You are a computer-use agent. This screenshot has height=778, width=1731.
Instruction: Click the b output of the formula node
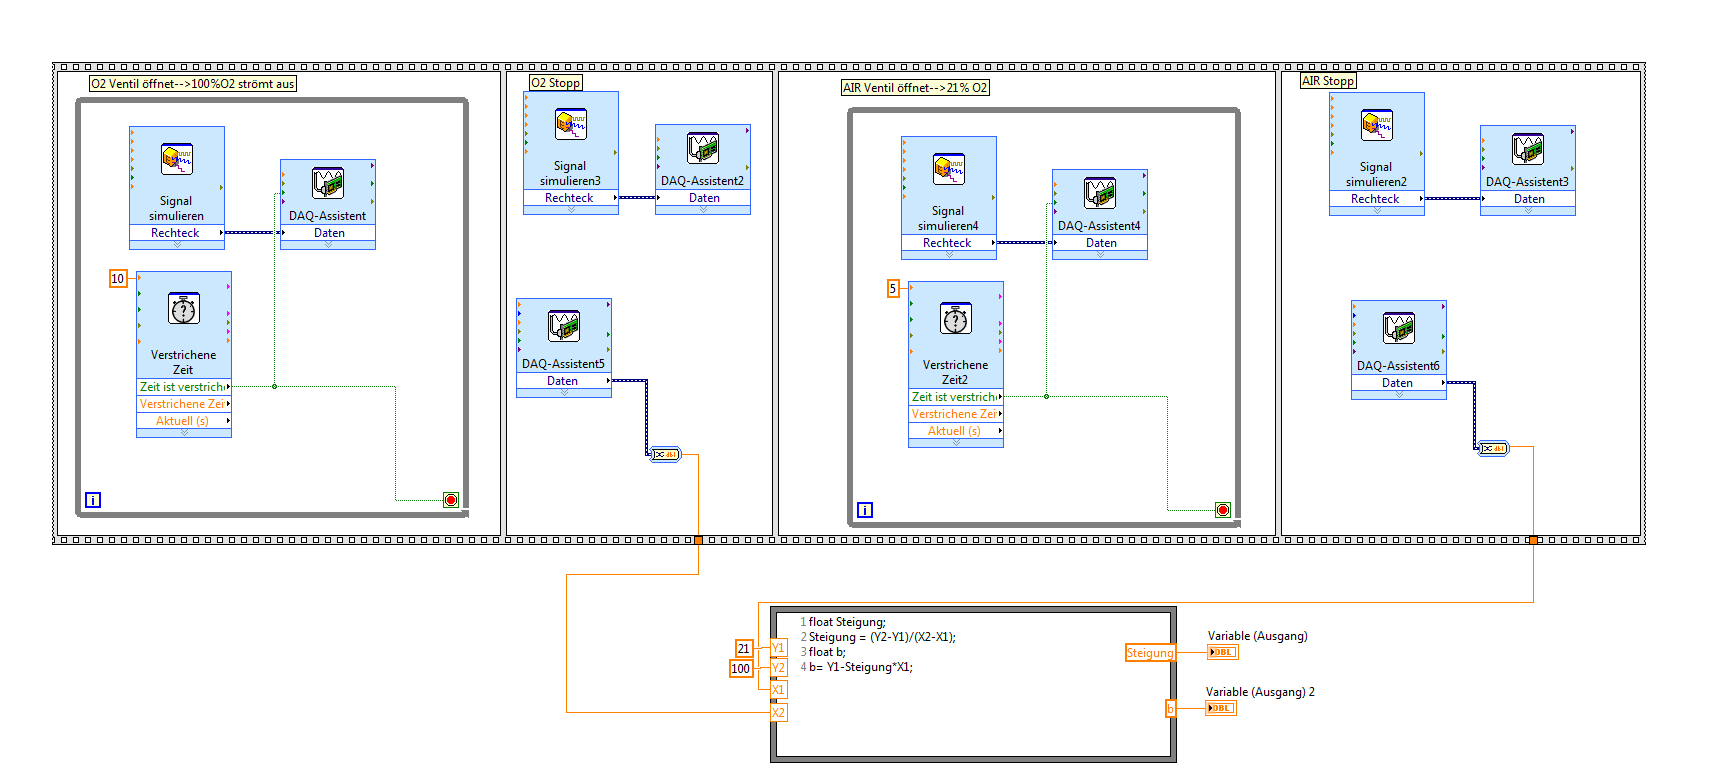click(1170, 709)
